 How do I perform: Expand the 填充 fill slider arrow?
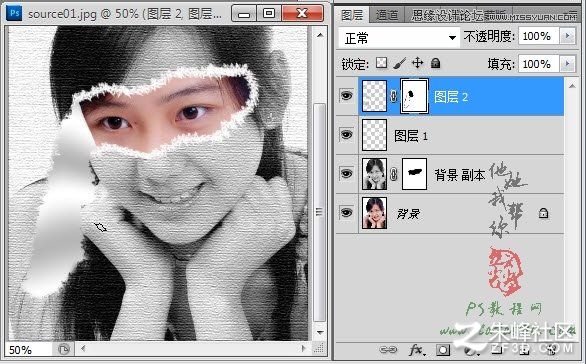tap(568, 64)
